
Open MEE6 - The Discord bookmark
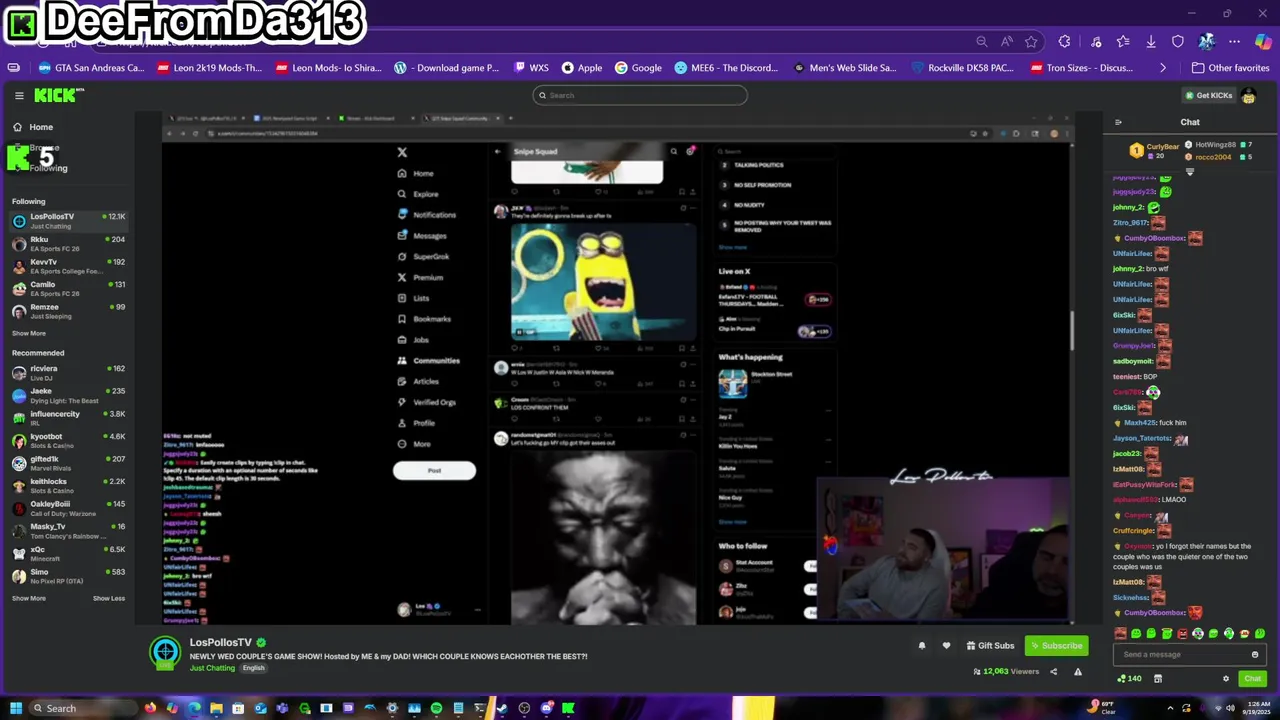(x=726, y=68)
